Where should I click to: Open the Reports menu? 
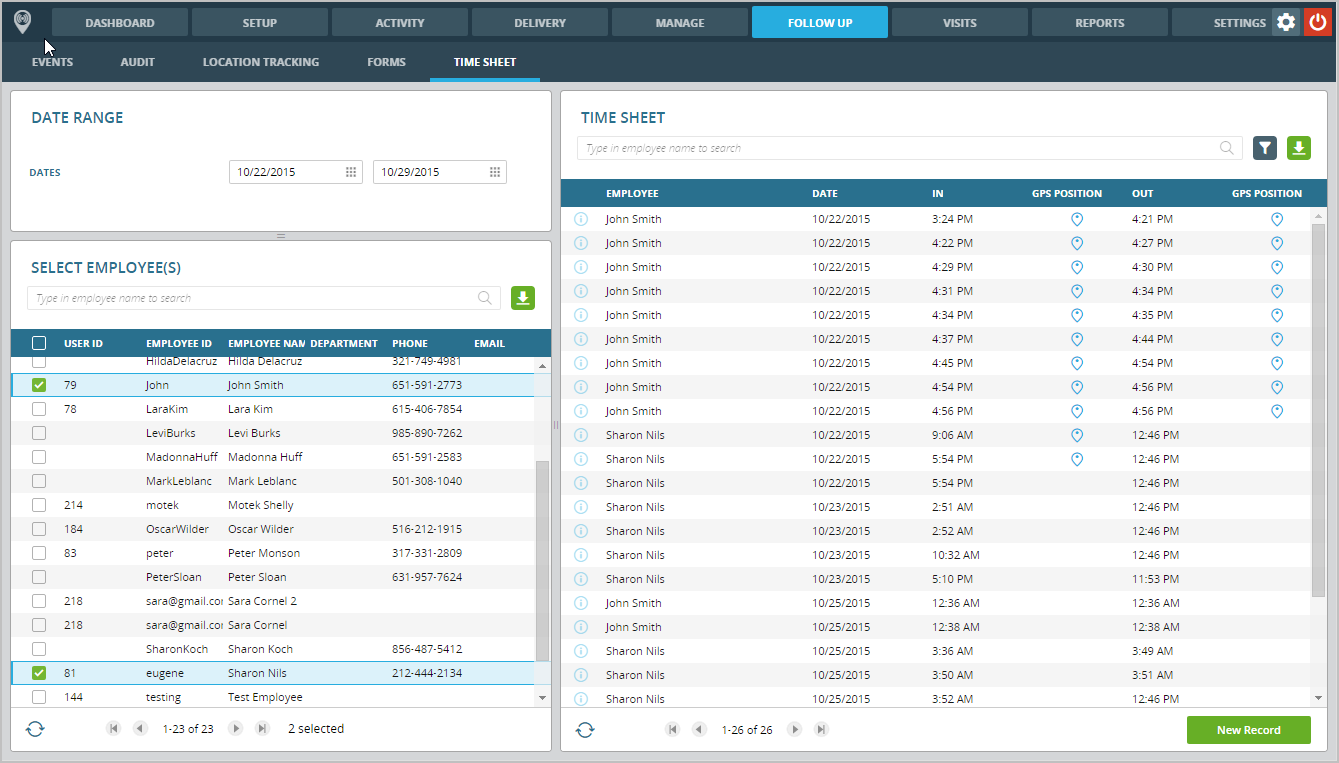[x=1100, y=22]
